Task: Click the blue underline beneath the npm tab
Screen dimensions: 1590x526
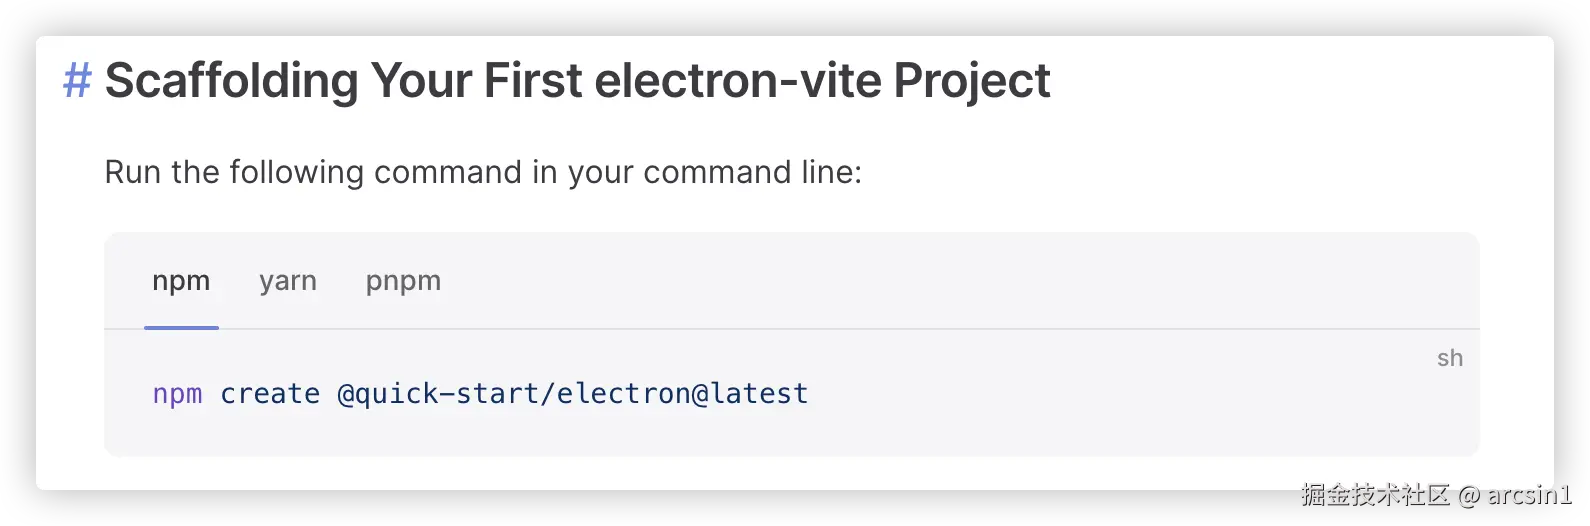Action: click(181, 327)
